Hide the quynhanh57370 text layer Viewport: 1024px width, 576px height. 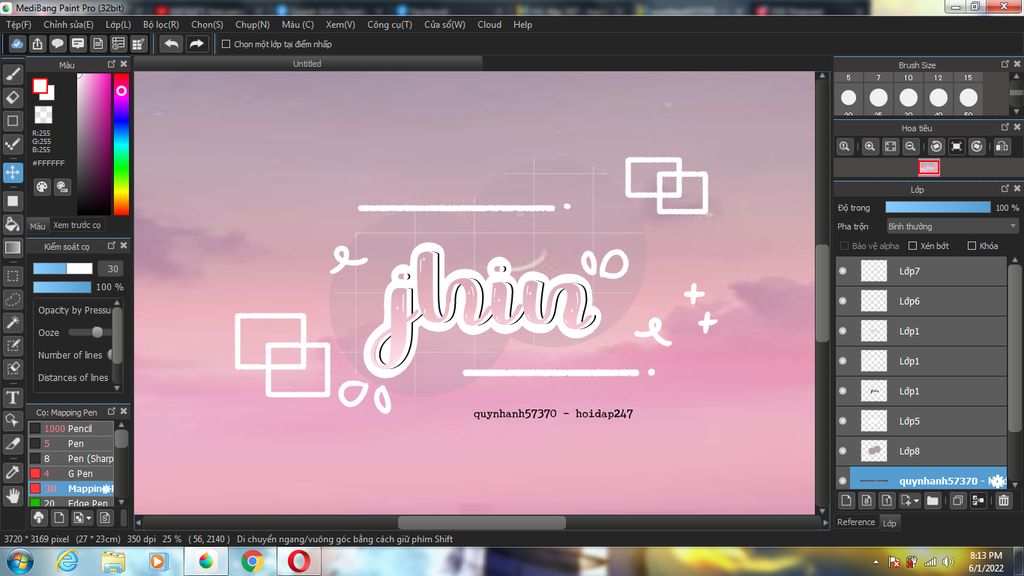842,481
